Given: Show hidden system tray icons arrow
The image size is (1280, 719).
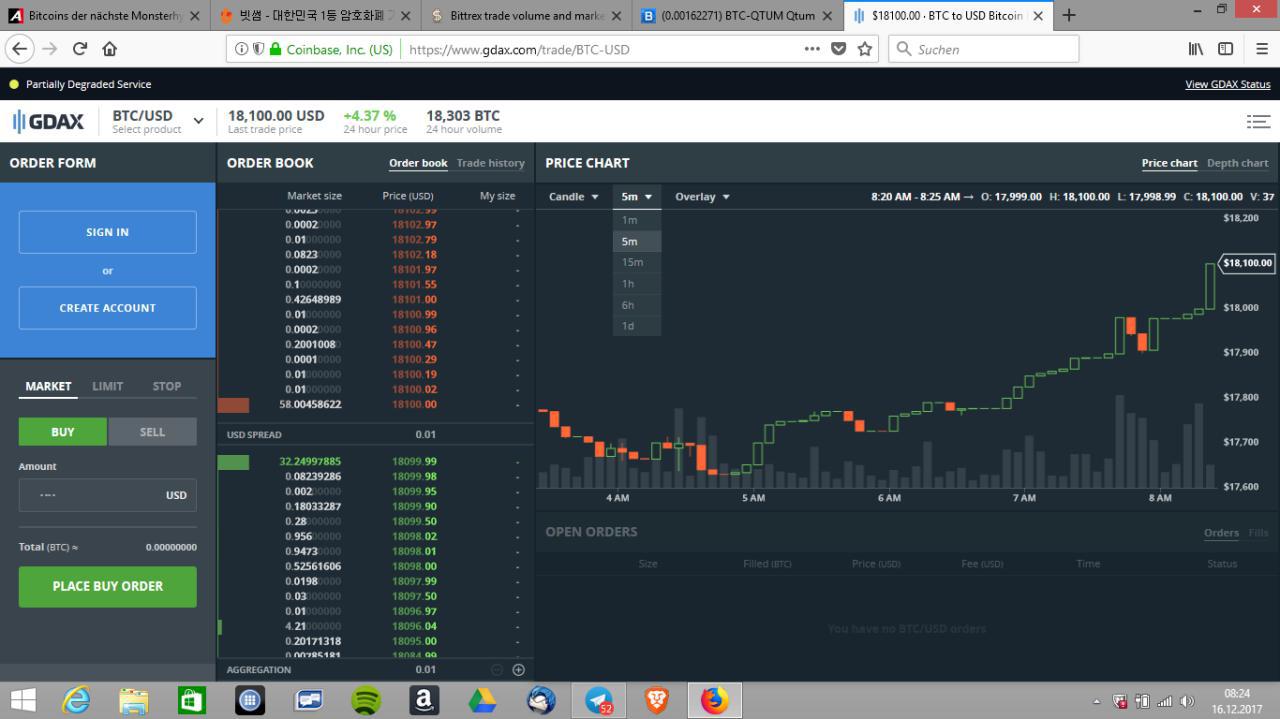Looking at the screenshot, I should [x=1097, y=702].
